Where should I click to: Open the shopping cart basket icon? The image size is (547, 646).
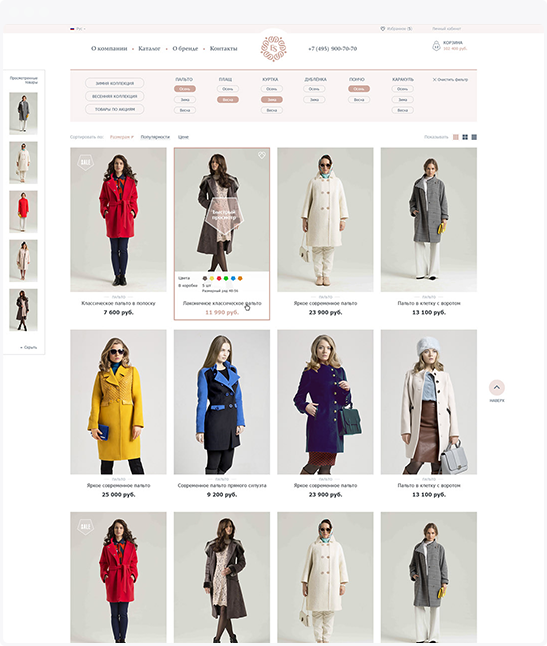tap(436, 46)
